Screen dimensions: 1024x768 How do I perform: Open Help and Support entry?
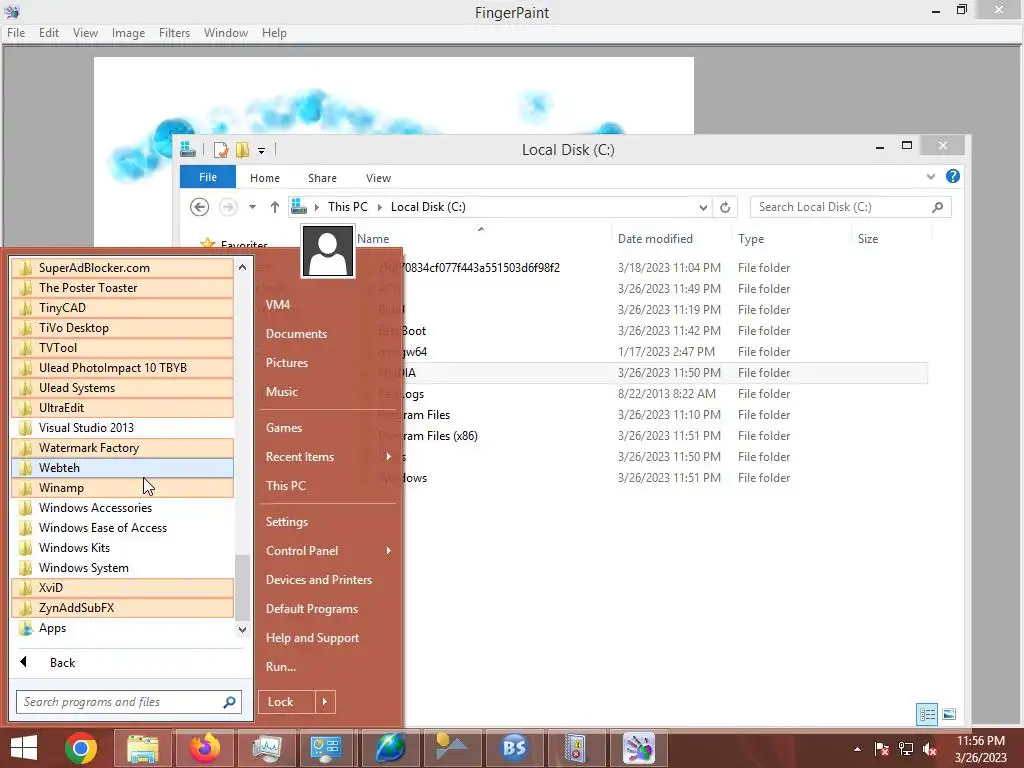click(x=312, y=638)
